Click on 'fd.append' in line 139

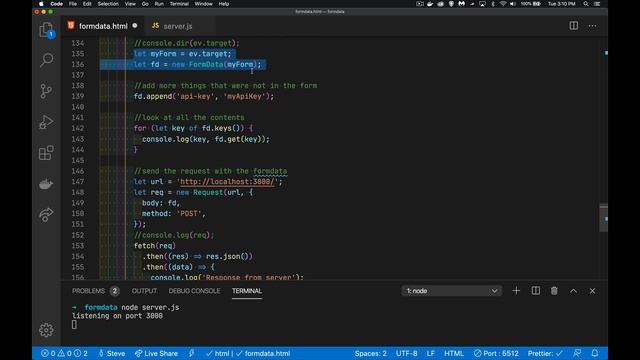click(153, 96)
